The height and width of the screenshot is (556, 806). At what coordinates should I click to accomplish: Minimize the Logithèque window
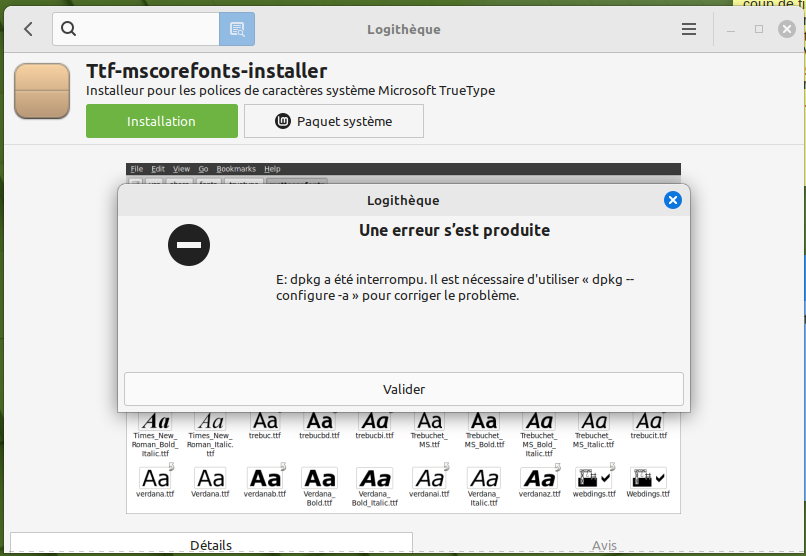(x=731, y=29)
